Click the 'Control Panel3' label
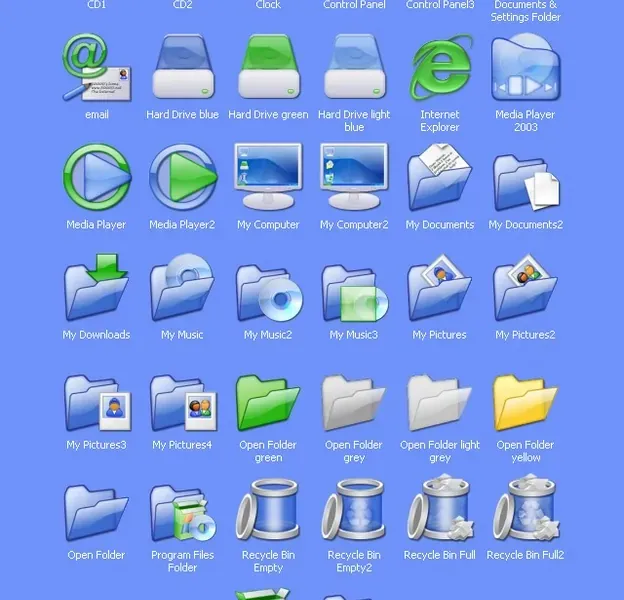The width and height of the screenshot is (624, 600). [440, 4]
